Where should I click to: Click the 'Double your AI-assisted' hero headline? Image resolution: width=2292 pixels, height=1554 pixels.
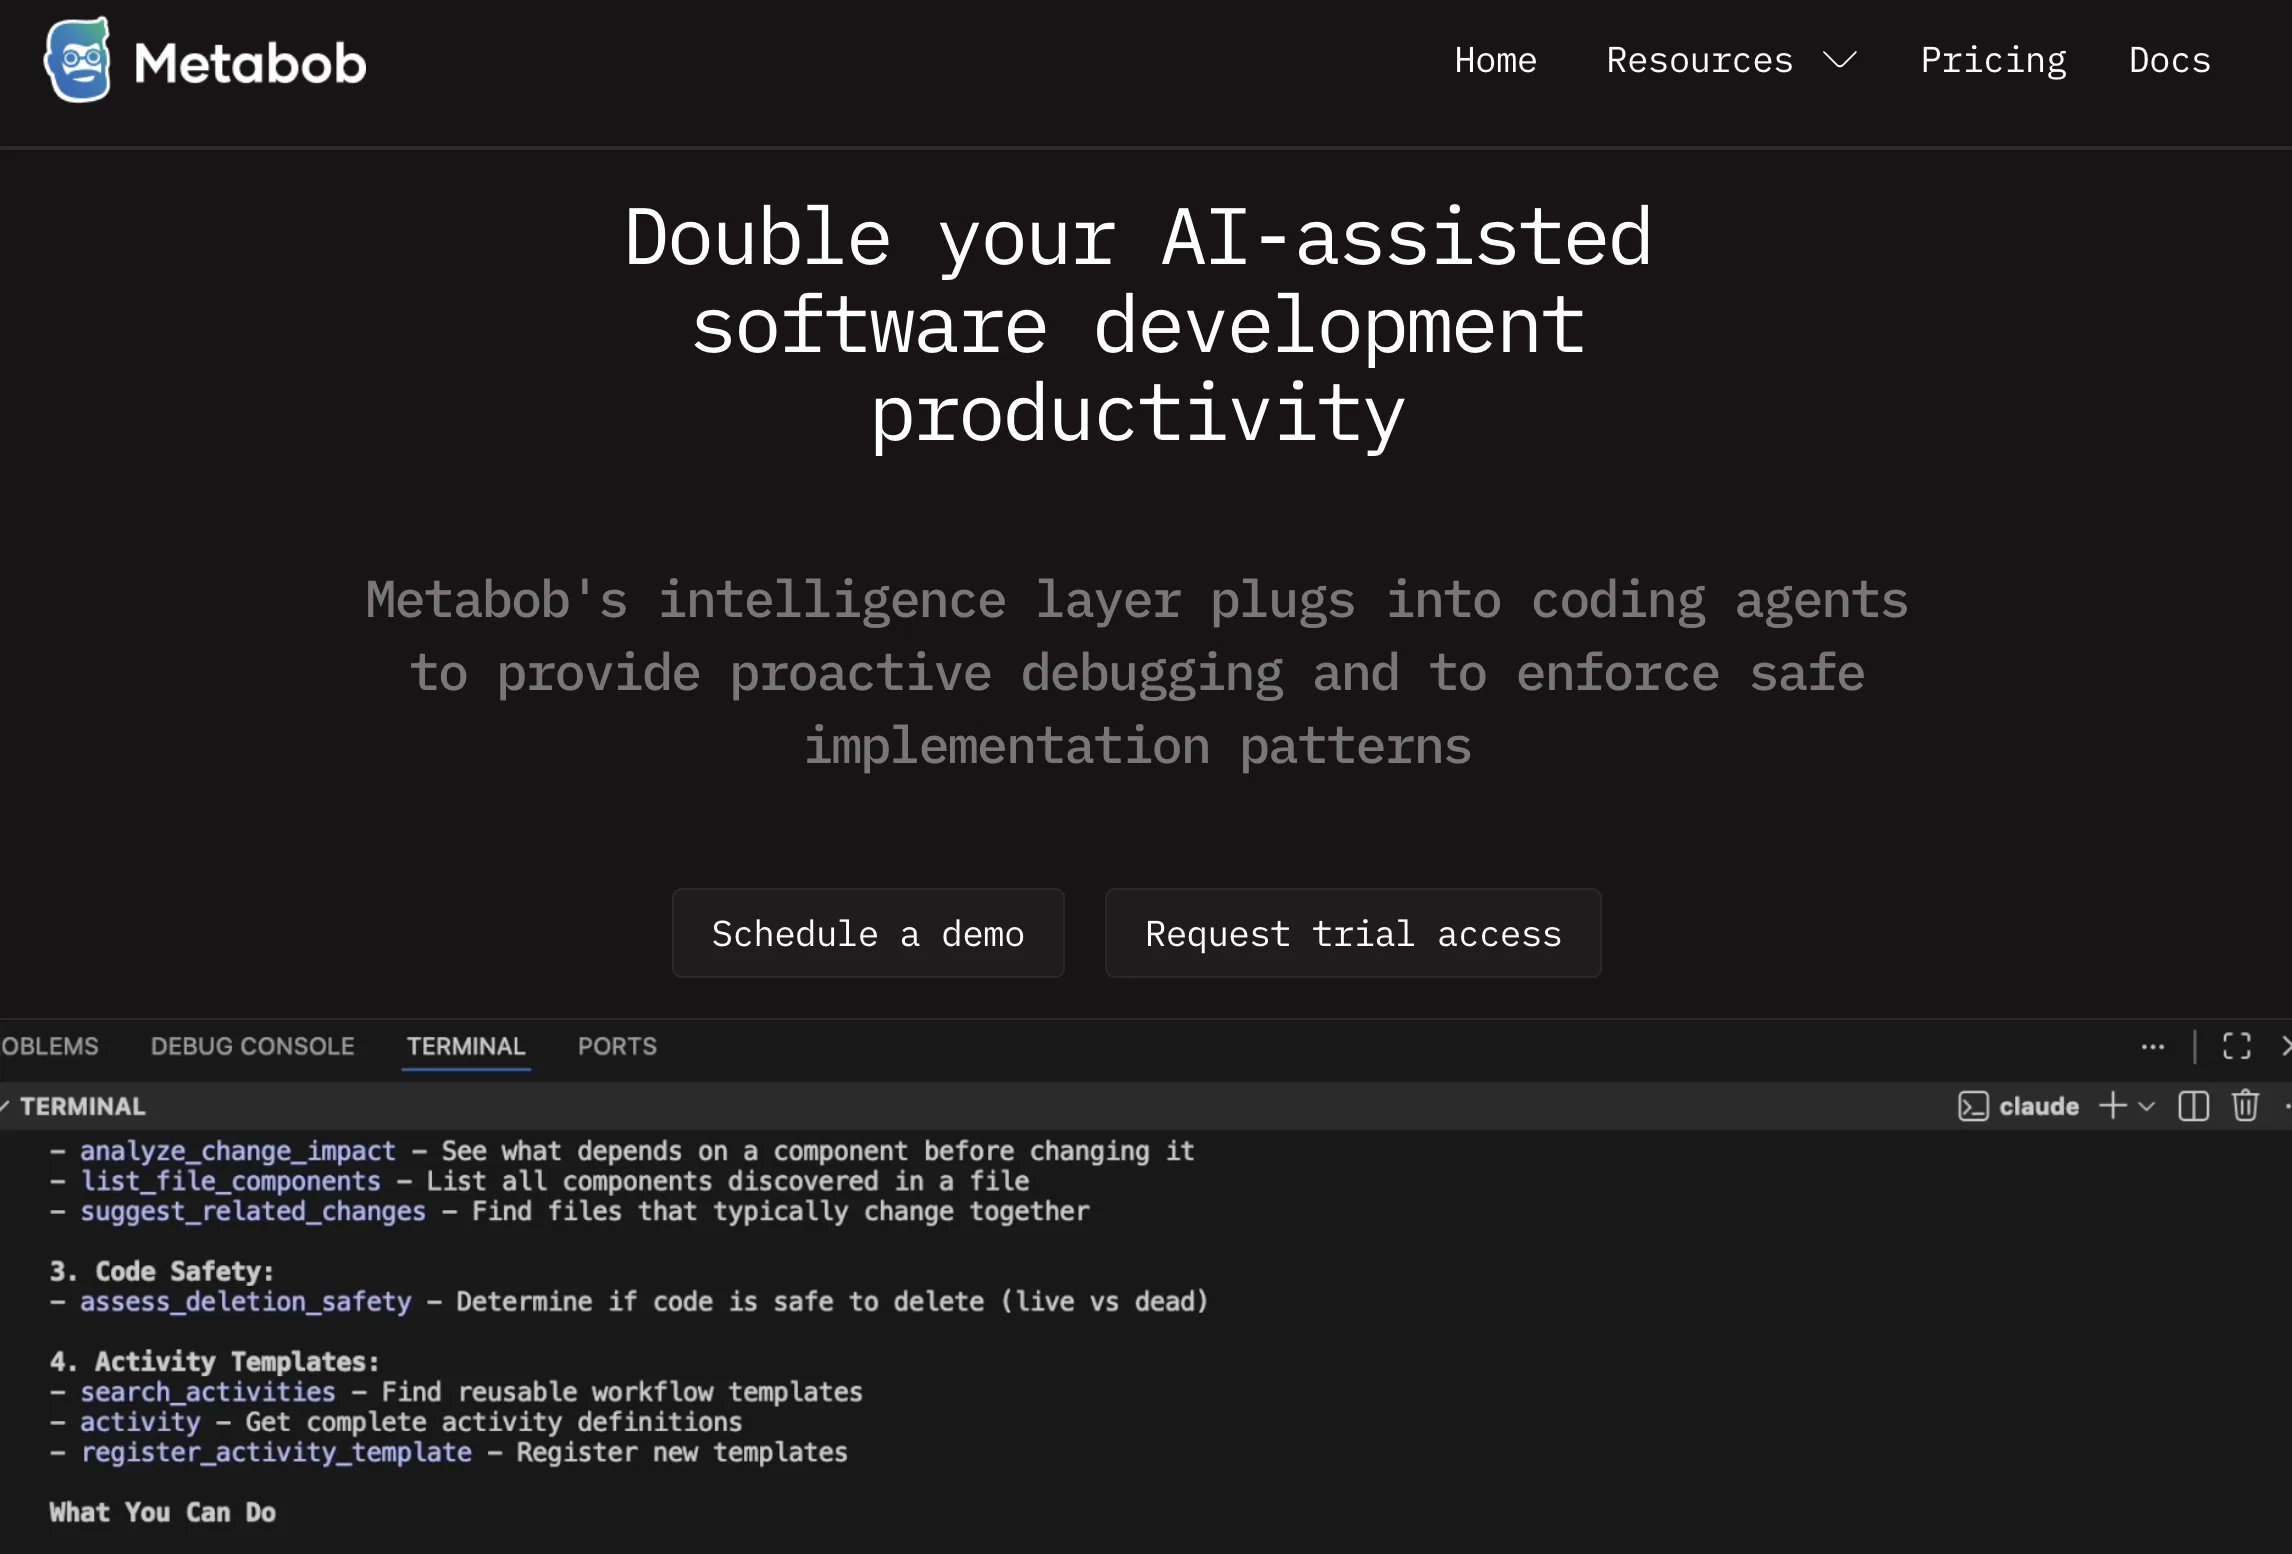point(1138,238)
